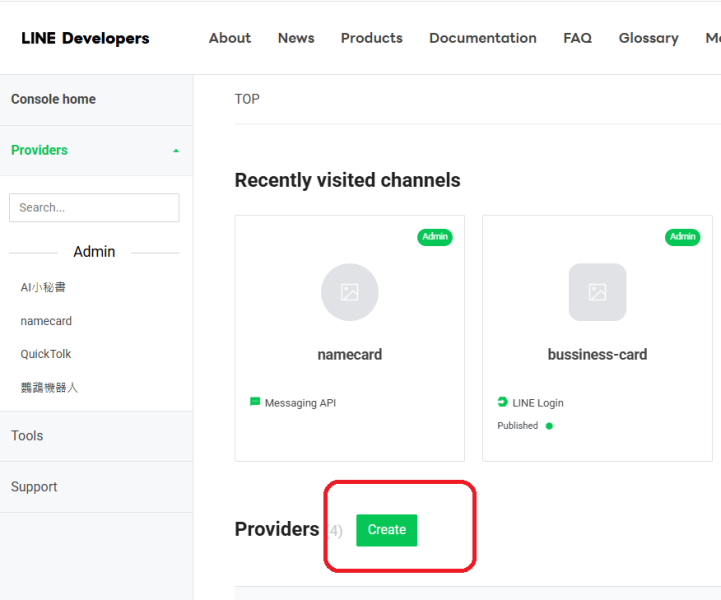Open the Products menu
Image resolution: width=721 pixels, height=600 pixels.
372,38
